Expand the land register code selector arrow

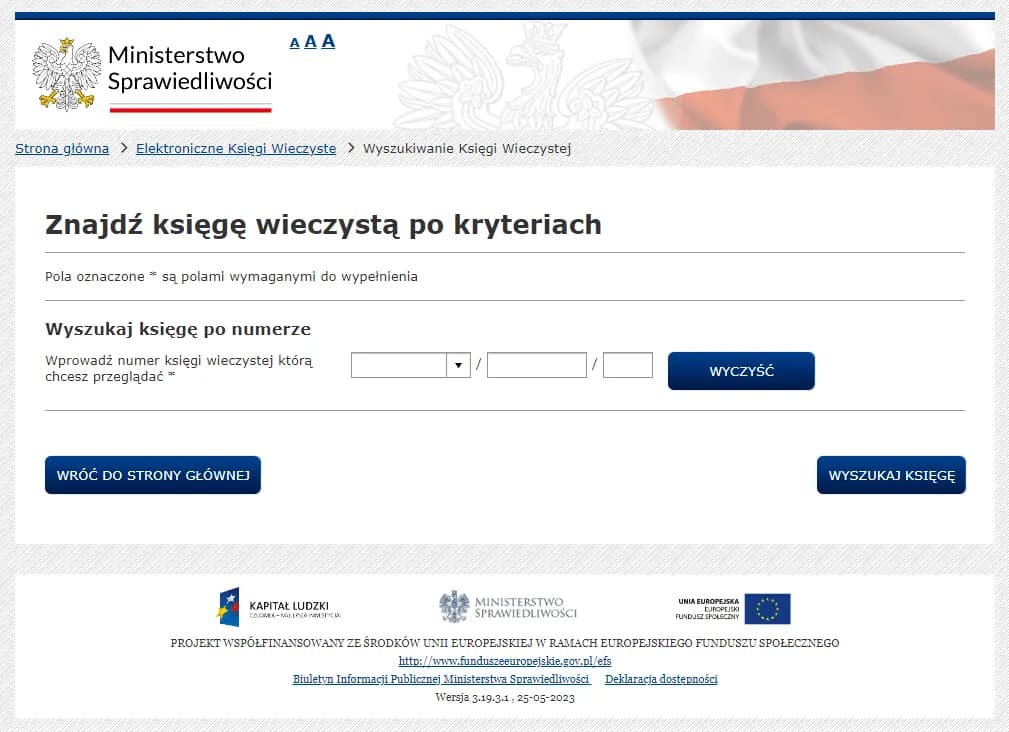(x=458, y=365)
